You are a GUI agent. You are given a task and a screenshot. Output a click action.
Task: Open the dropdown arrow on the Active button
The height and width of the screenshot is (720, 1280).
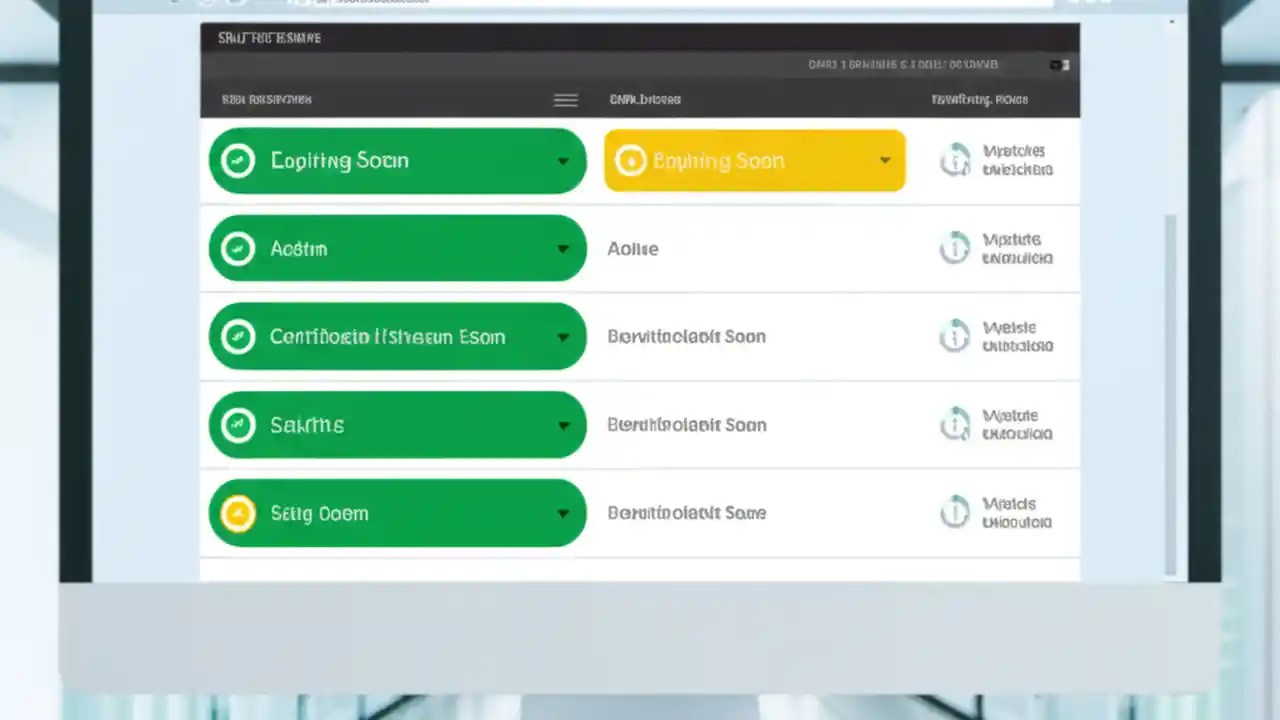pos(562,248)
